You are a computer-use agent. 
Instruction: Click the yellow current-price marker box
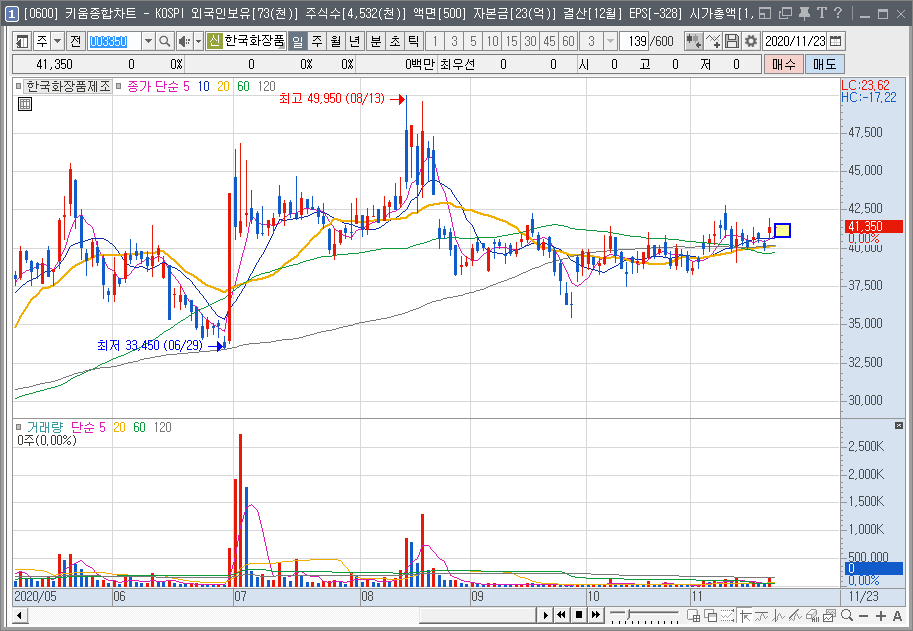782,231
